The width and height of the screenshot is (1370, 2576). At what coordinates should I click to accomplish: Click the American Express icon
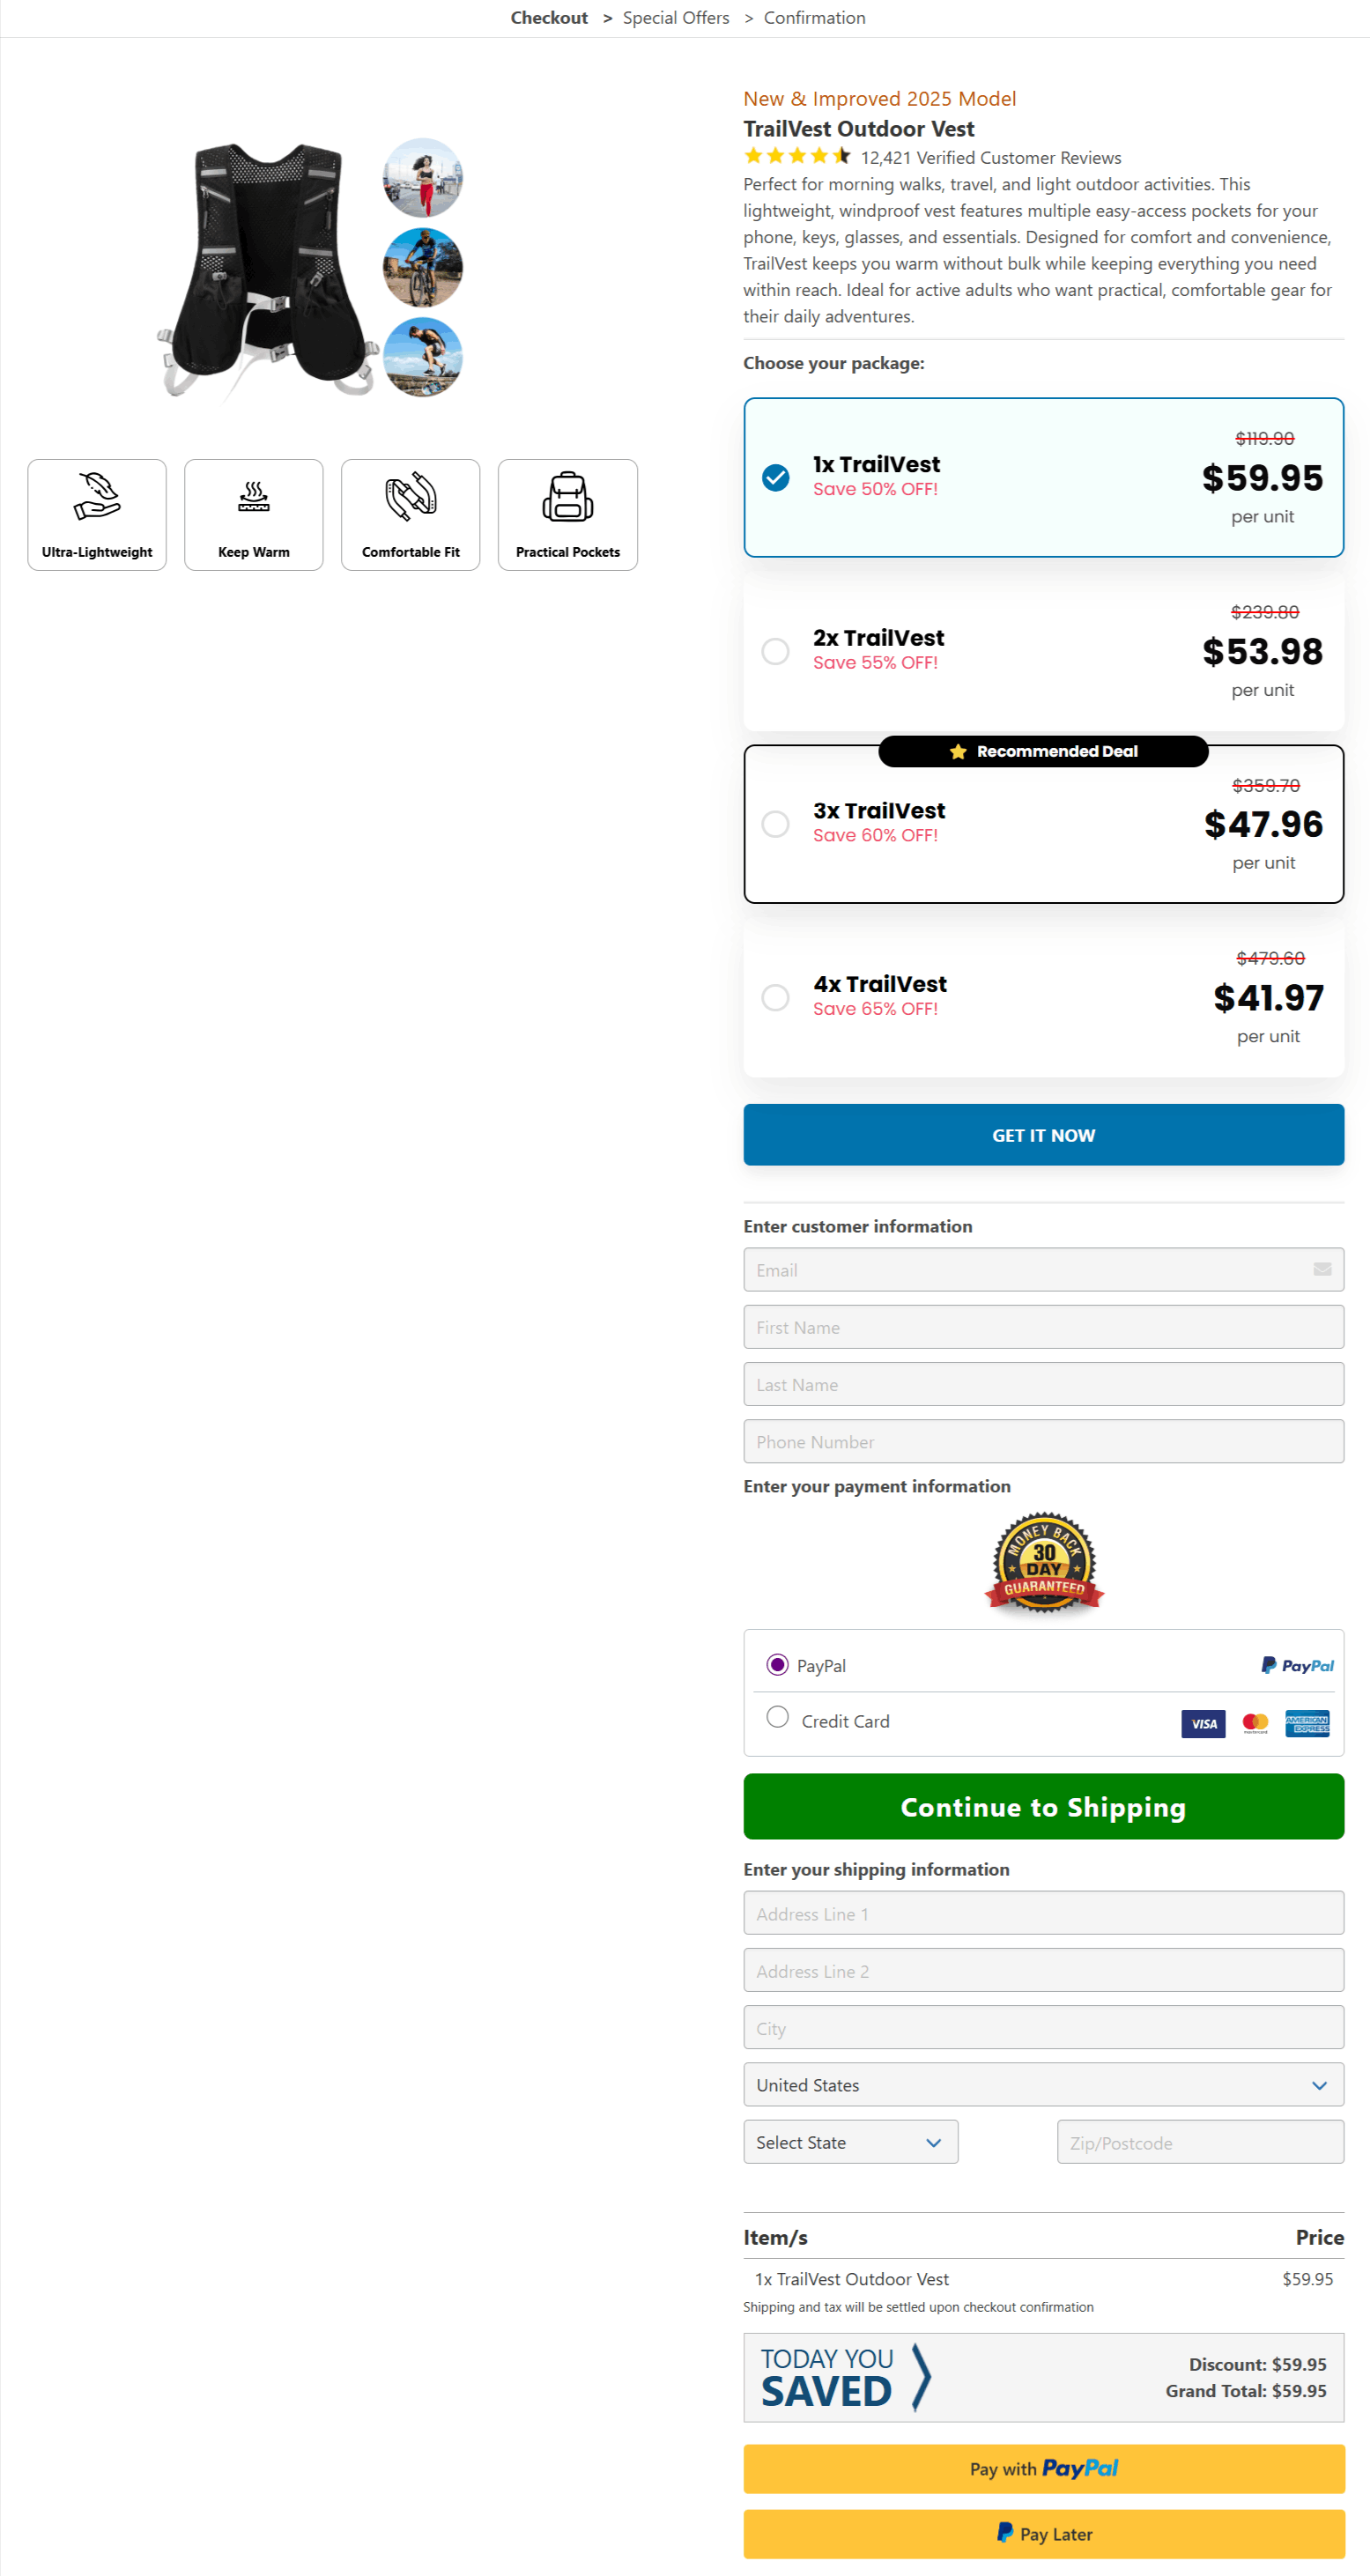1307,1723
